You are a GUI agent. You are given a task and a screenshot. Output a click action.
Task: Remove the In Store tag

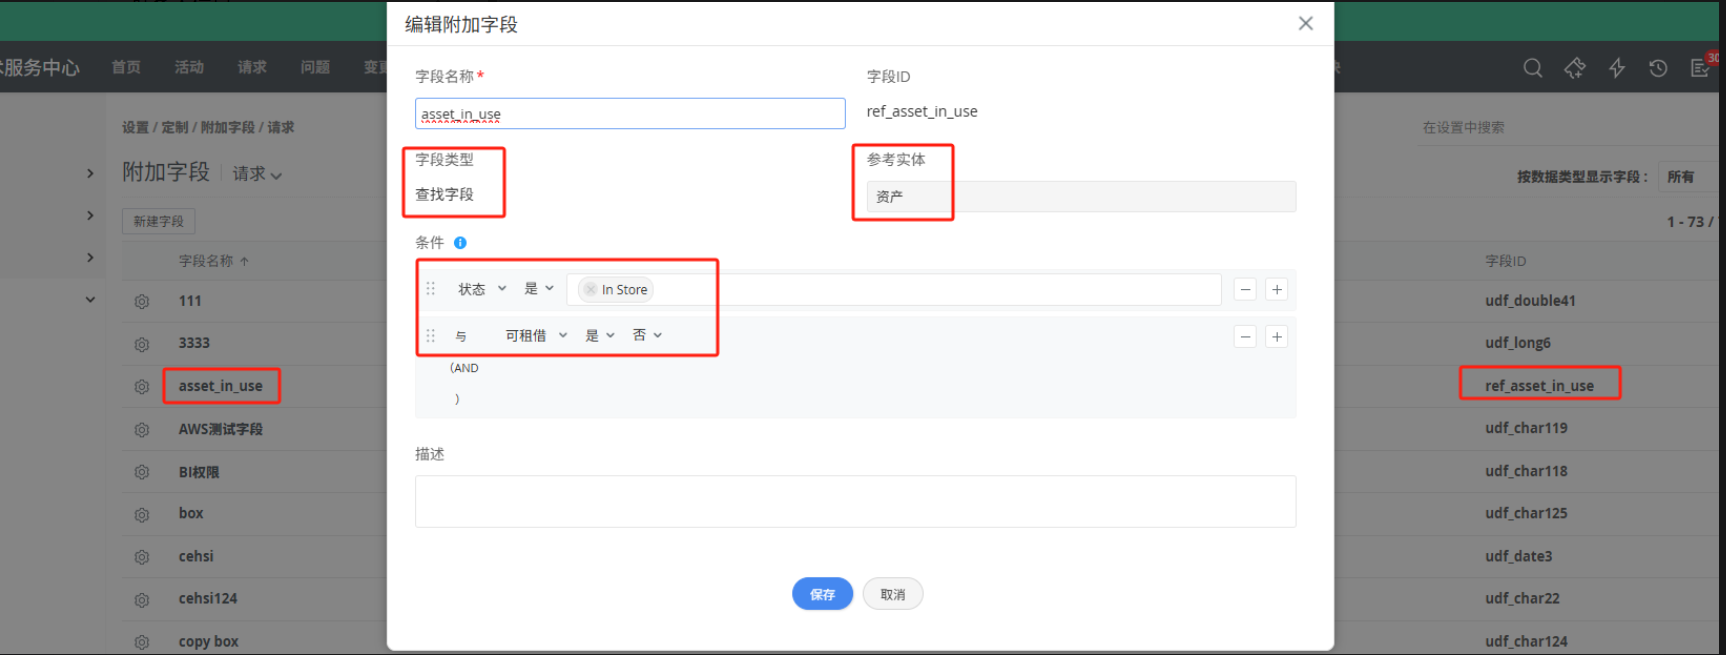591,290
